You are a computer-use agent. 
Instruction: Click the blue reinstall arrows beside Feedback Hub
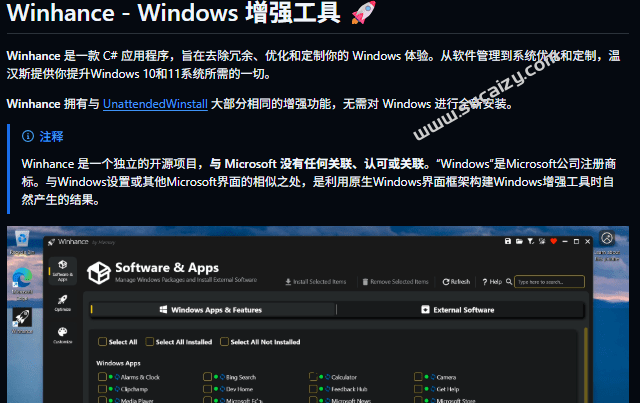pyautogui.click(x=328, y=389)
